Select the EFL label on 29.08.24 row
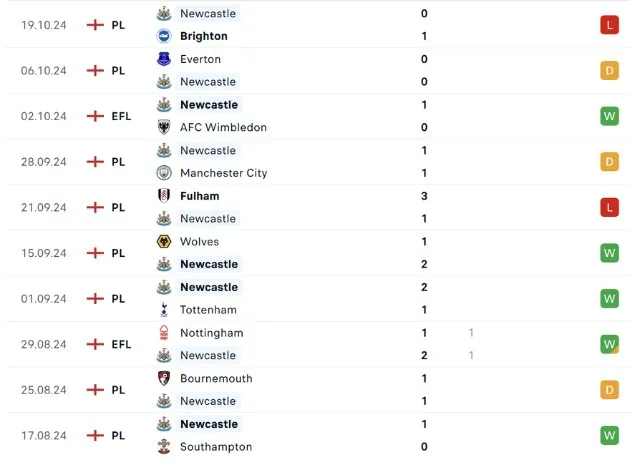The width and height of the screenshot is (640, 460). 121,344
